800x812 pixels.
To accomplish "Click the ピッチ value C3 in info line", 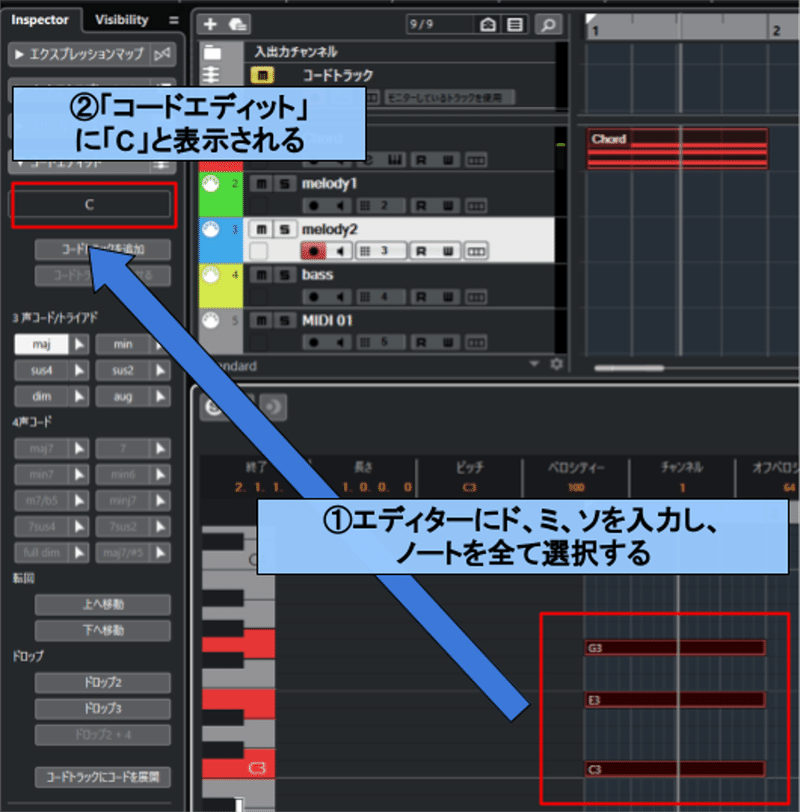I will pyautogui.click(x=470, y=487).
